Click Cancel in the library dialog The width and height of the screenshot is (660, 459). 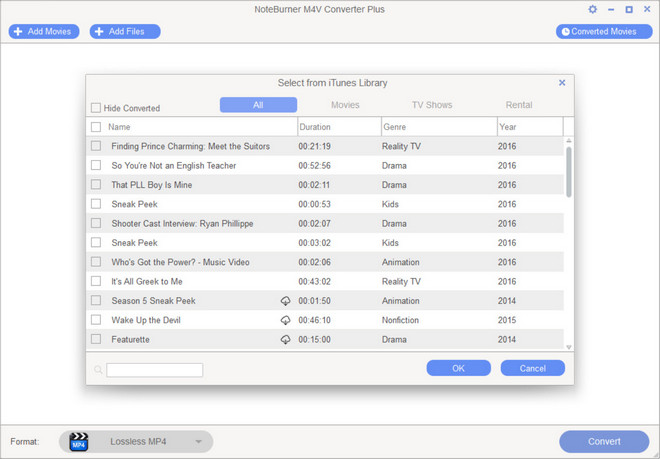532,368
